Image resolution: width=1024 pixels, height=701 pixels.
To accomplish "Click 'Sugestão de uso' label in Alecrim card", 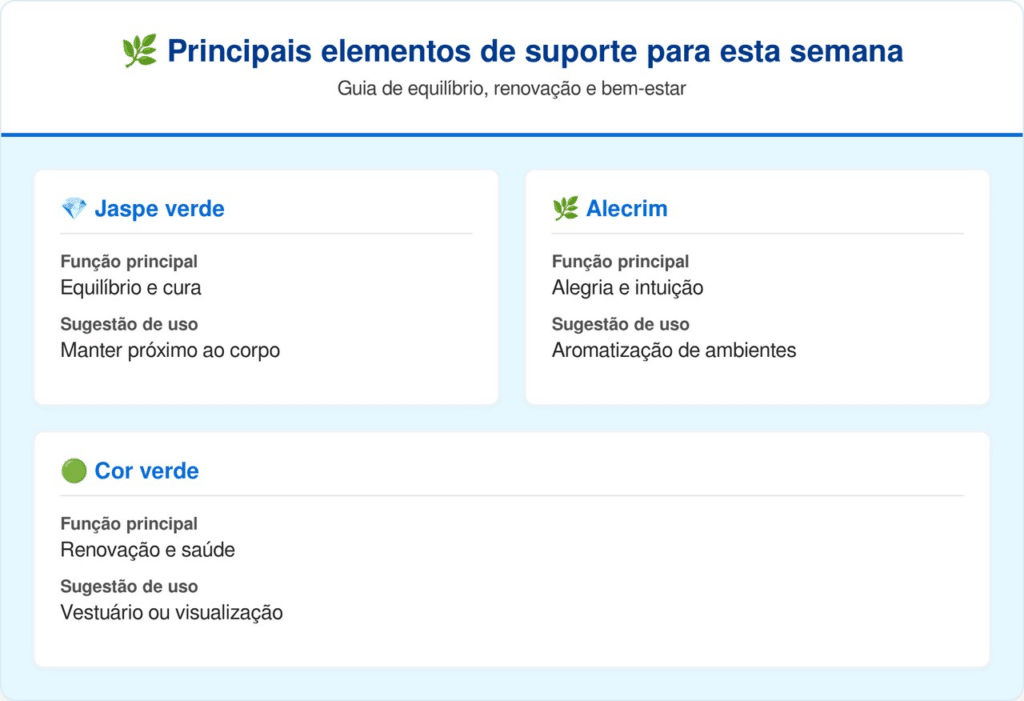I will 620,325.
